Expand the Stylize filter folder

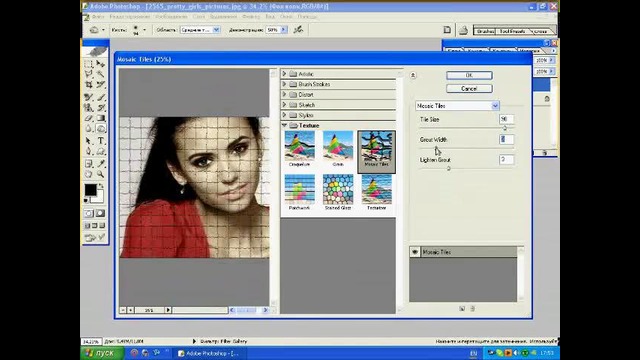click(x=284, y=115)
